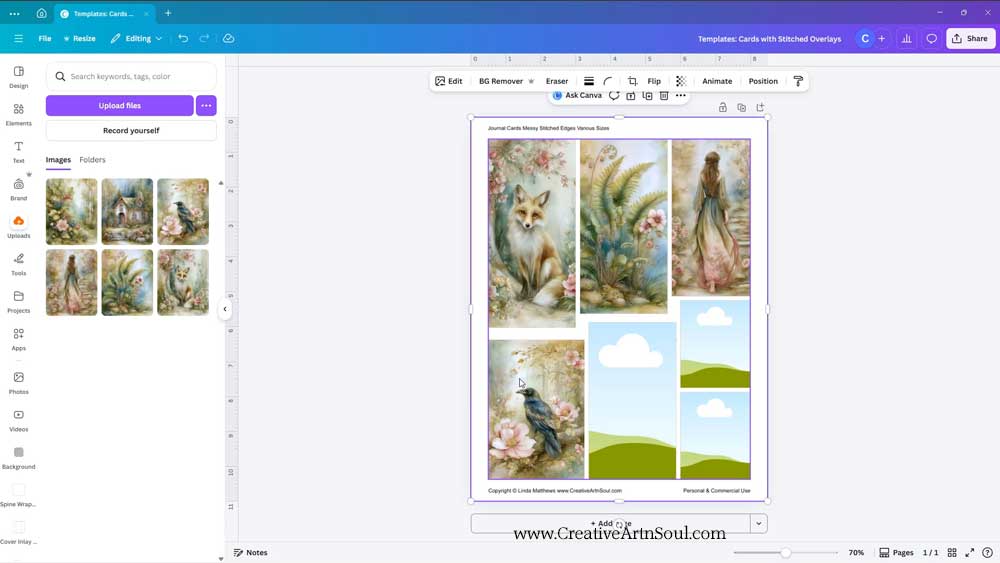Click Flip in toolbar
The height and width of the screenshot is (563, 1000).
pos(654,81)
